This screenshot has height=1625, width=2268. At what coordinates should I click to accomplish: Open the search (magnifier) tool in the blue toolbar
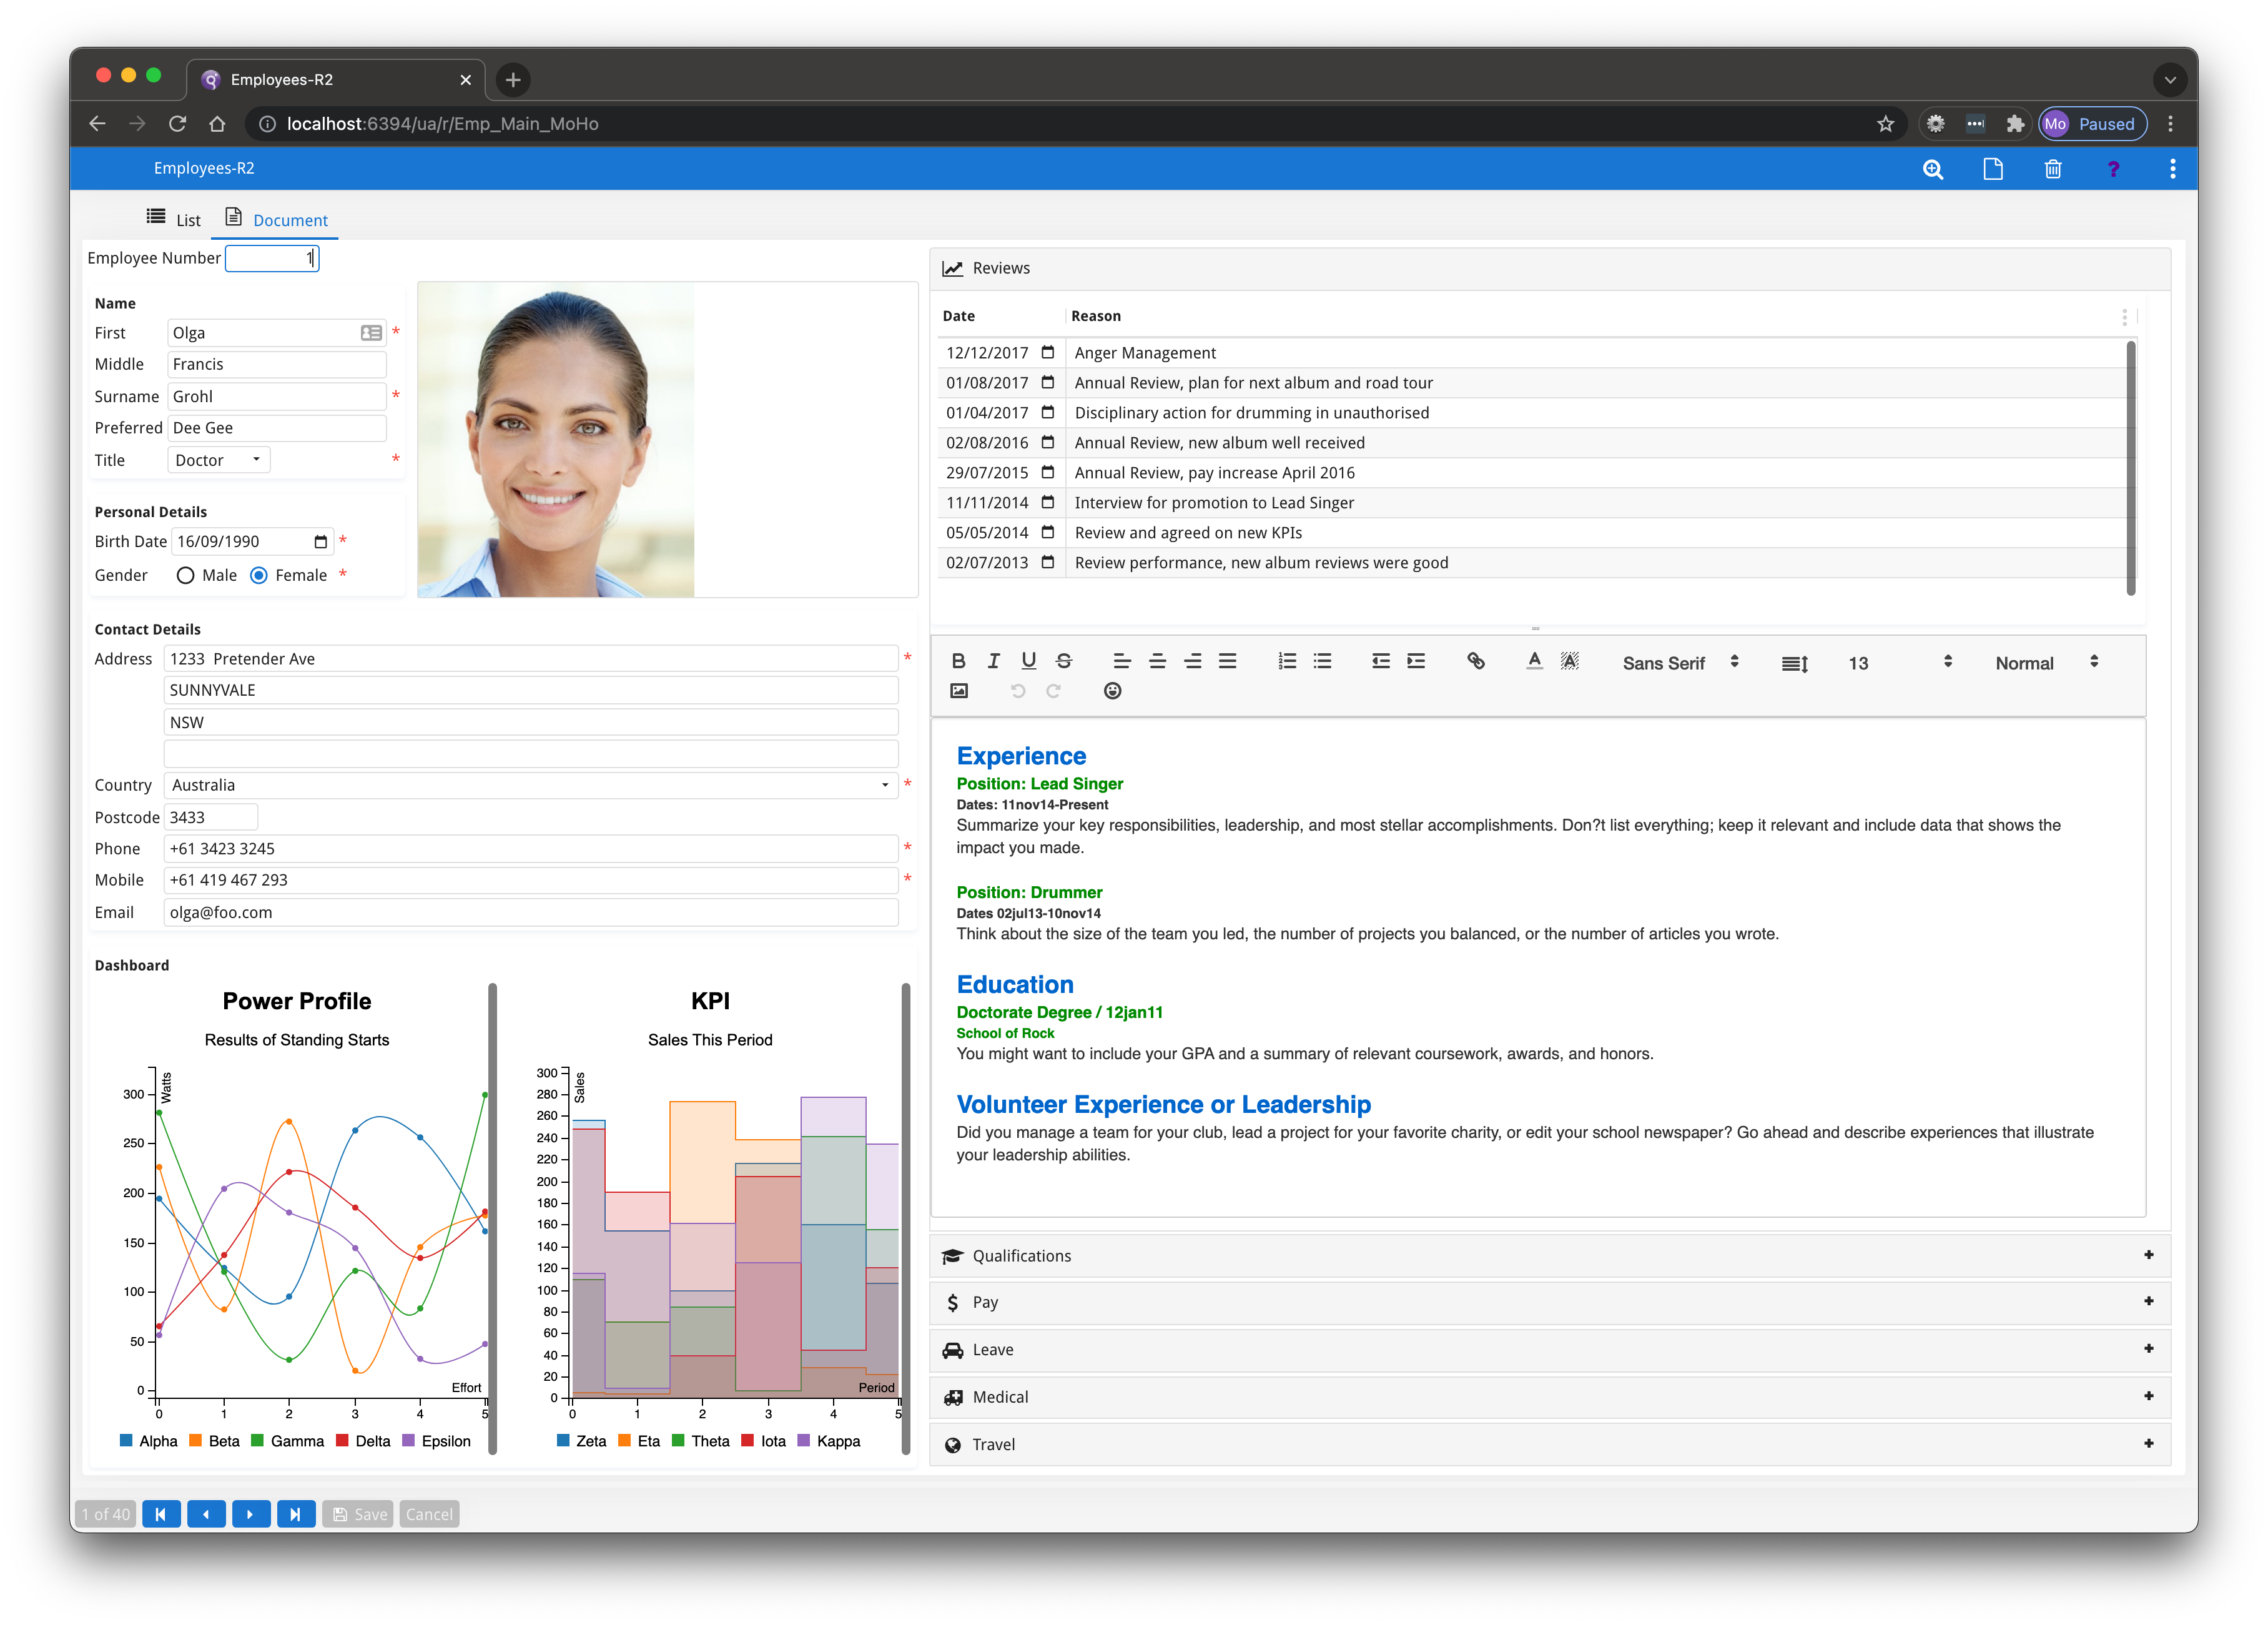(x=1933, y=169)
